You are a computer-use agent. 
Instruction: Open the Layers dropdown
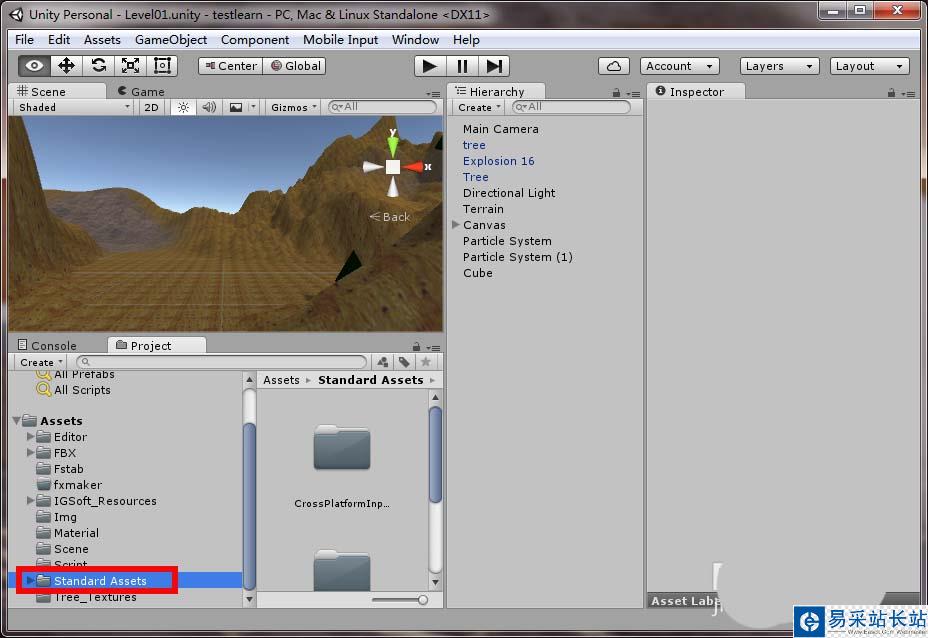tap(779, 66)
